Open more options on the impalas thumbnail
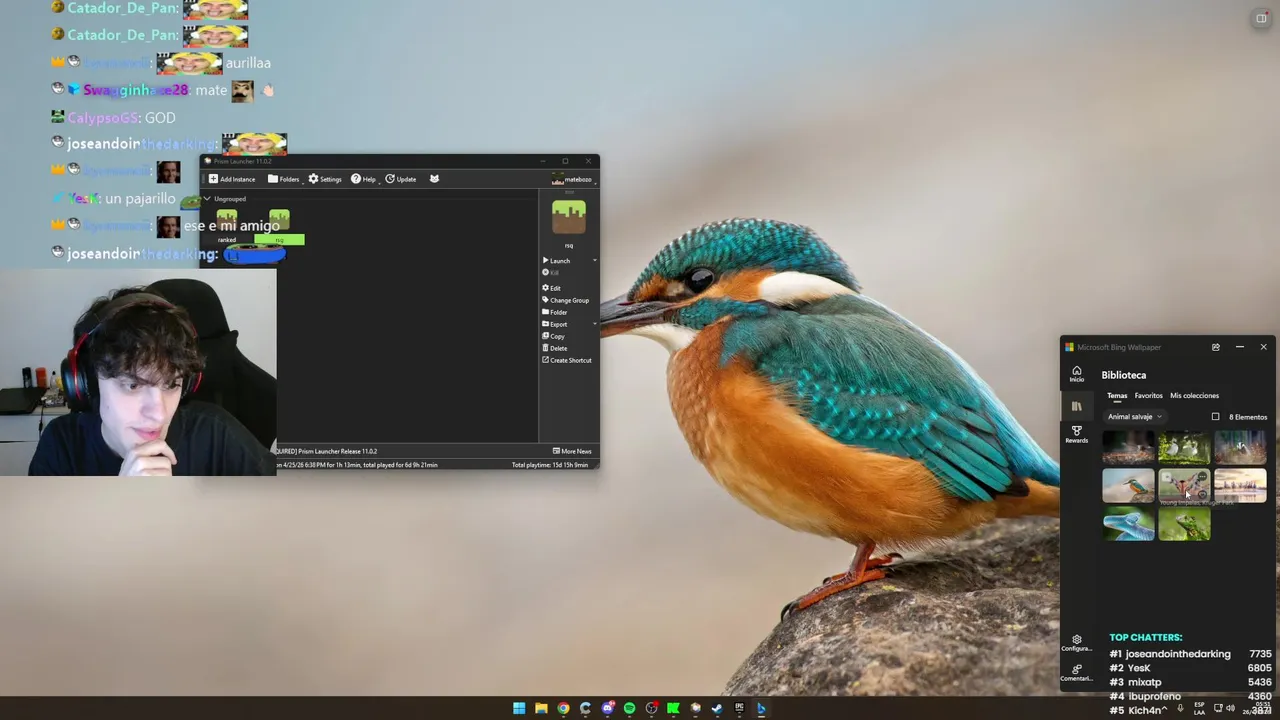Image resolution: width=1280 pixels, height=720 pixels. pyautogui.click(x=1202, y=478)
